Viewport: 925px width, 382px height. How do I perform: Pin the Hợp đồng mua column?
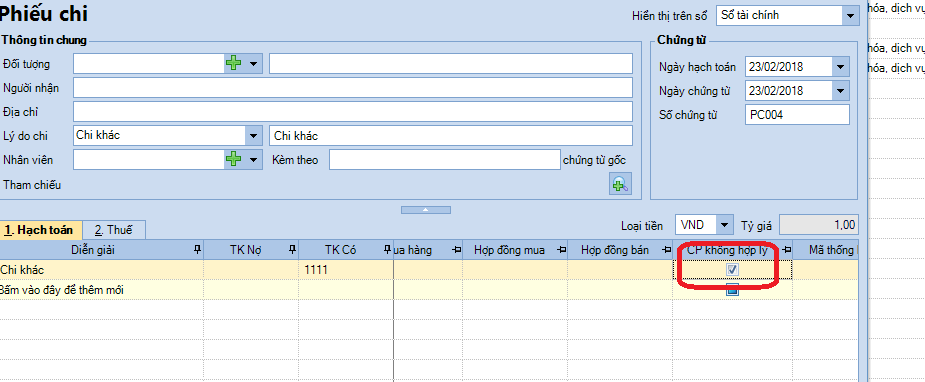pyautogui.click(x=562, y=250)
